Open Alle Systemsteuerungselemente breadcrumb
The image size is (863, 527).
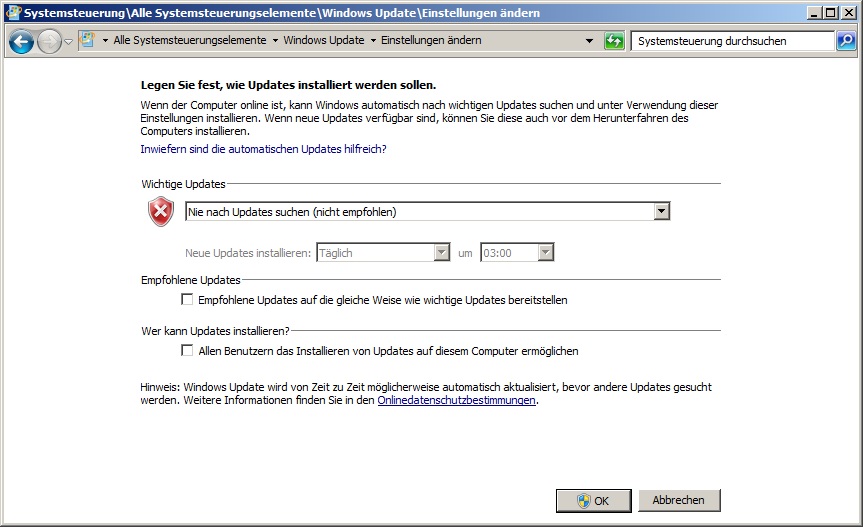click(190, 40)
